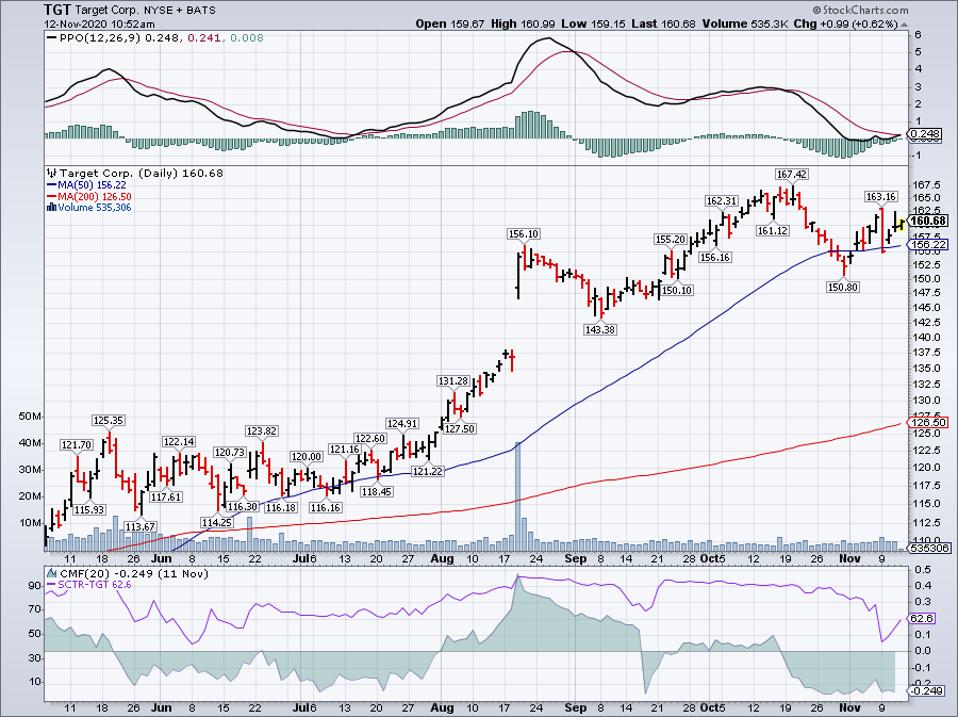
Task: Click the 116.16 price label
Action: pyautogui.click(x=326, y=507)
